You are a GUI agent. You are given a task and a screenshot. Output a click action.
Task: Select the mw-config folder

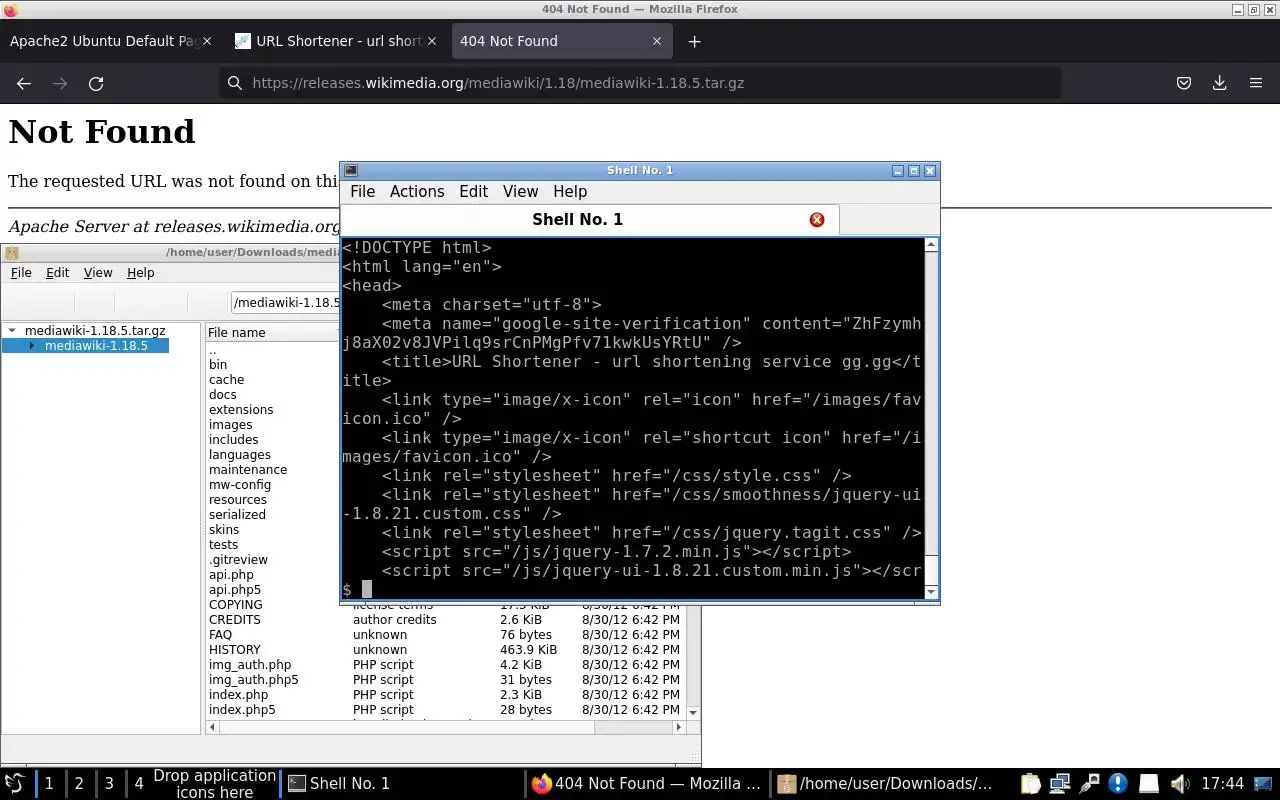240,485
